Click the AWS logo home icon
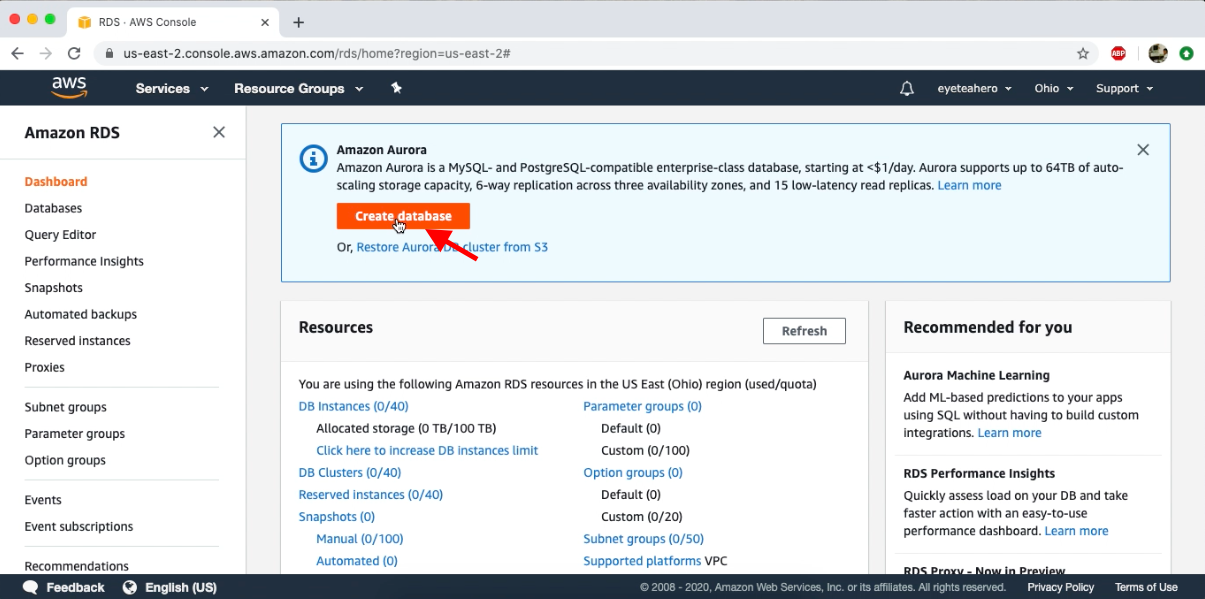 [69, 88]
